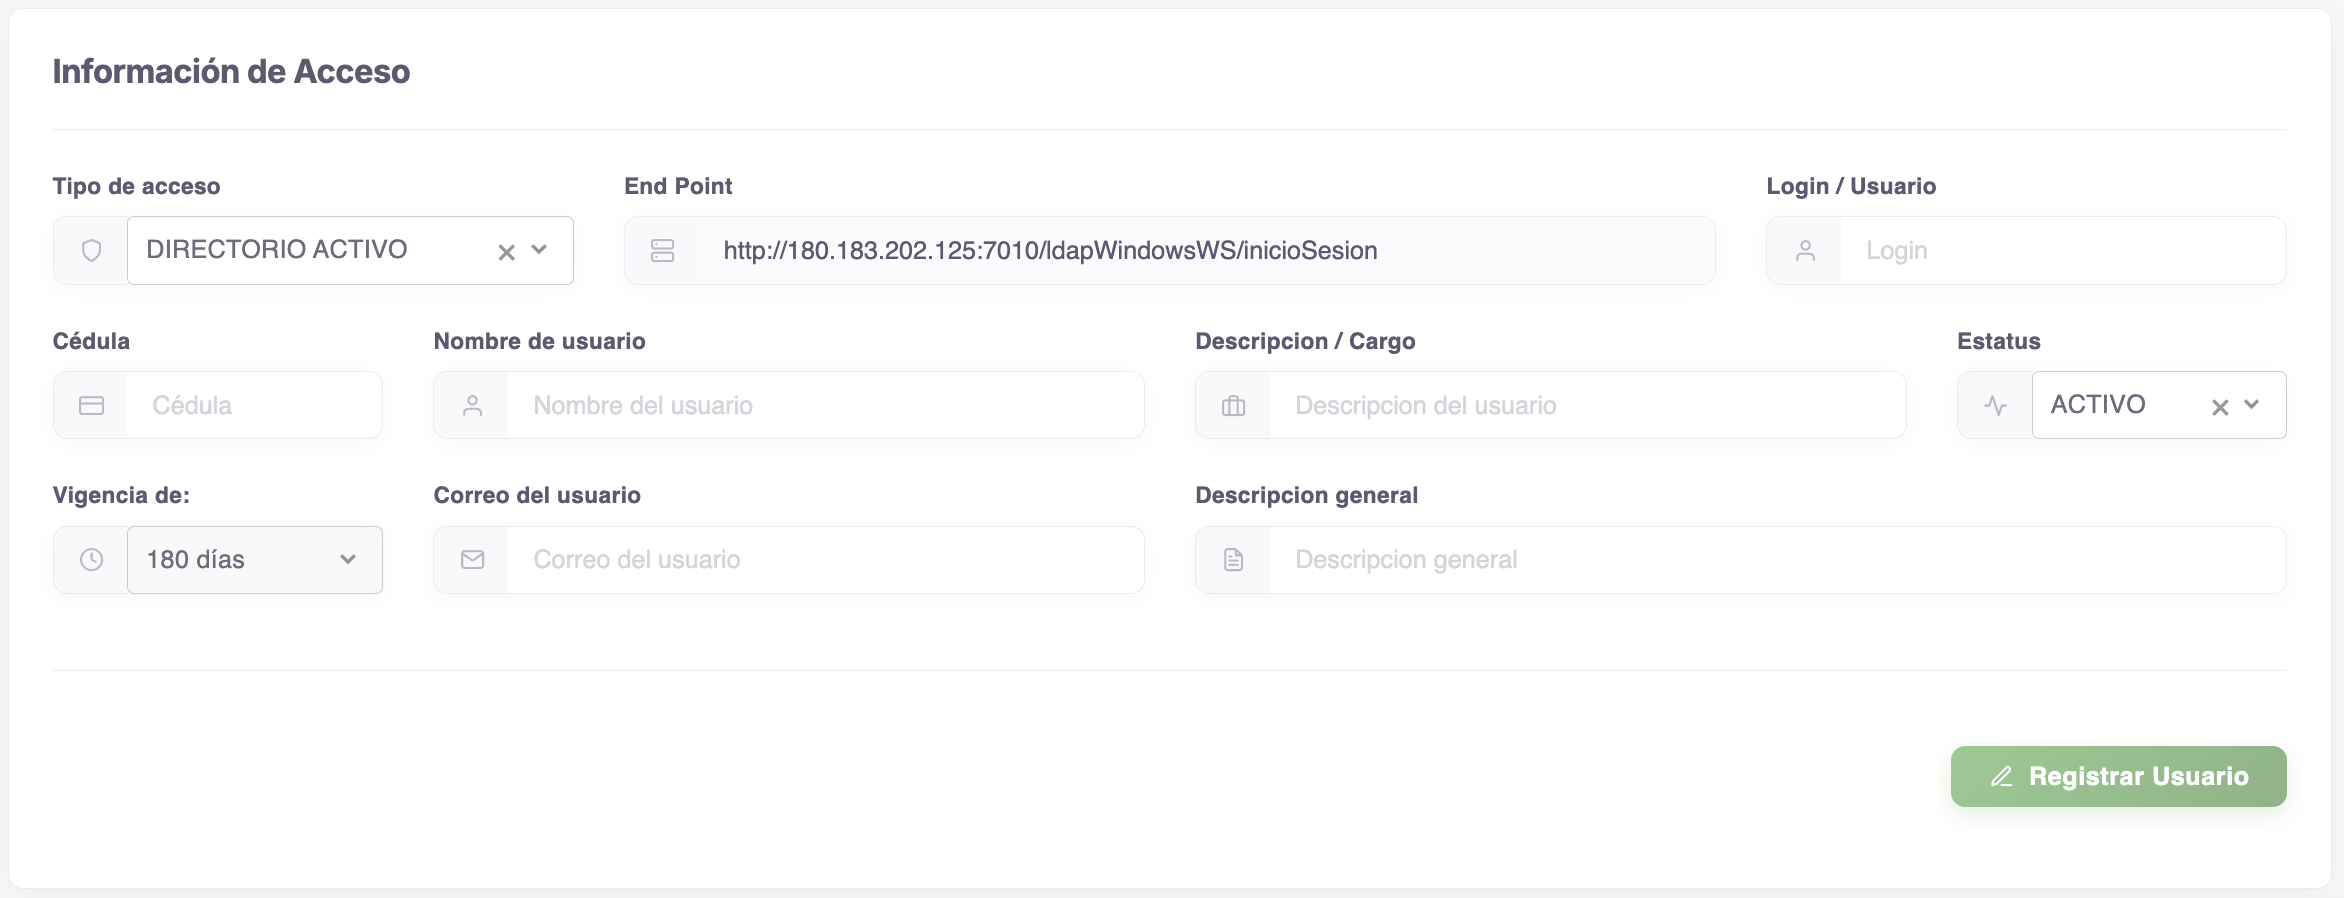Click the shield icon beside Tipo de acceso
Screen dimensions: 2344x898
[91, 251]
